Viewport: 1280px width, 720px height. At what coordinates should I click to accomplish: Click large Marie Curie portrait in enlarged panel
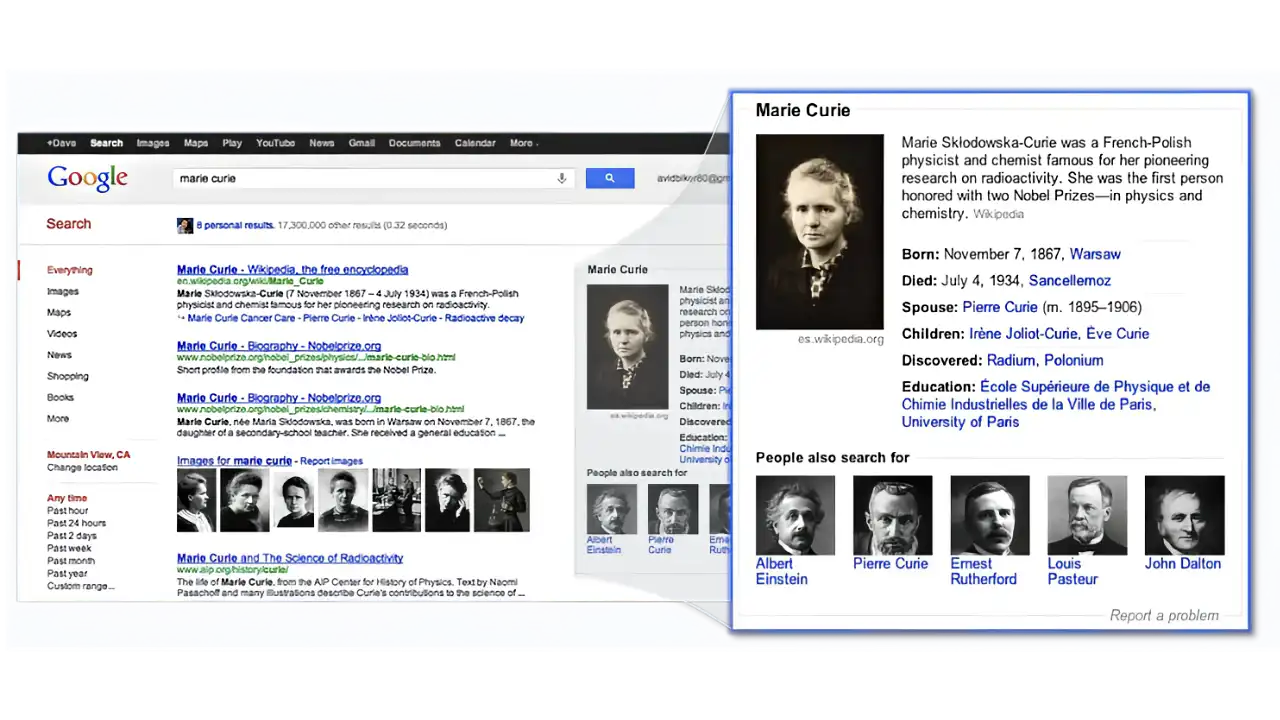820,232
